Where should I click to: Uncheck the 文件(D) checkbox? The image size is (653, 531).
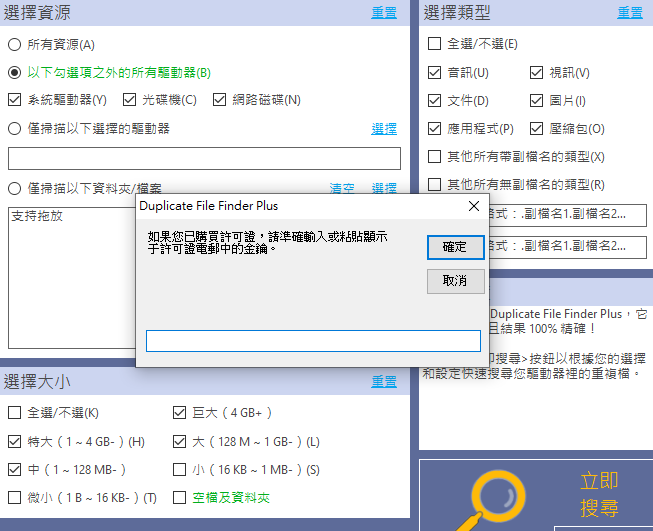(434, 101)
